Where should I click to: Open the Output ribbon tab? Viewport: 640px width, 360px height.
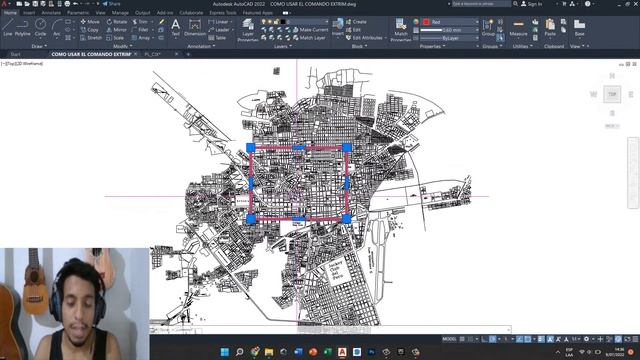[x=142, y=13]
